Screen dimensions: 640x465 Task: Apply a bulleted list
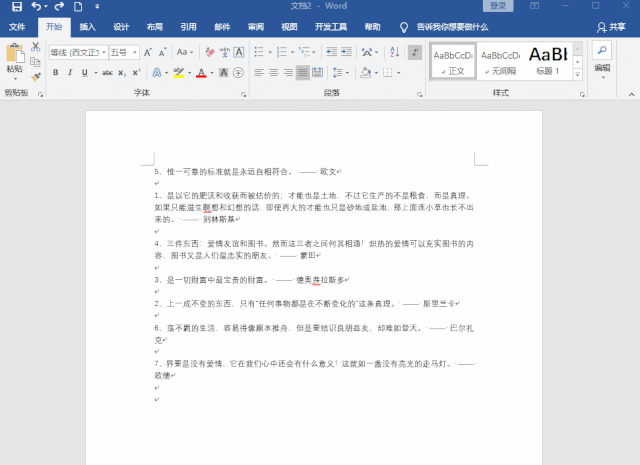[x=259, y=52]
